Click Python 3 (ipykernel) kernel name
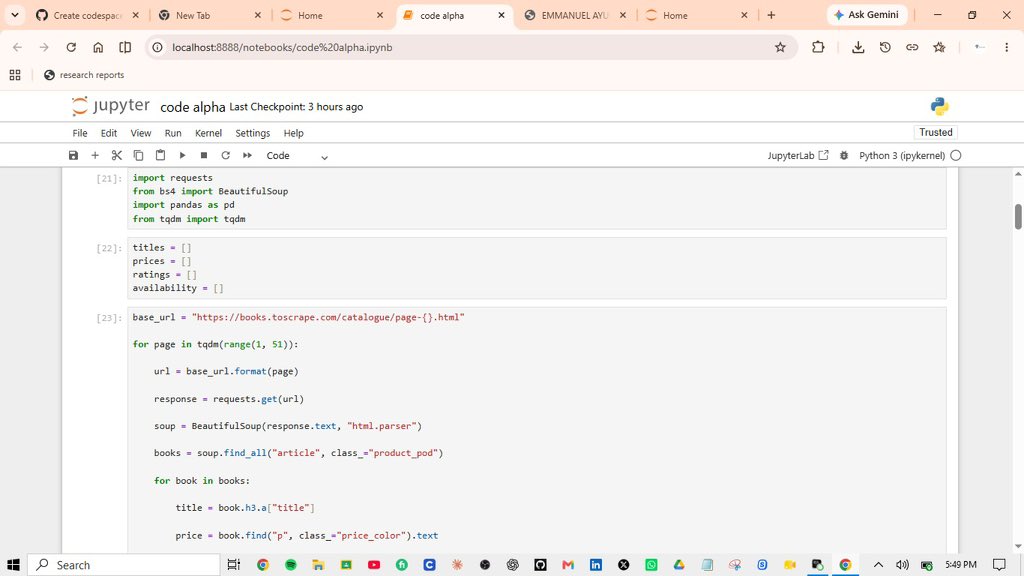The height and width of the screenshot is (576, 1024). pos(902,155)
